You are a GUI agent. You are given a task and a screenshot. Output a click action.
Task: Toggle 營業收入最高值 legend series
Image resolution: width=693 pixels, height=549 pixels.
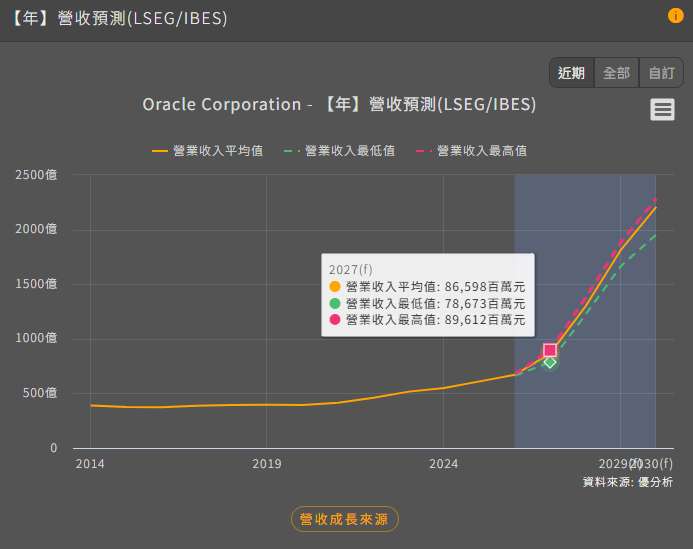[x=481, y=151]
